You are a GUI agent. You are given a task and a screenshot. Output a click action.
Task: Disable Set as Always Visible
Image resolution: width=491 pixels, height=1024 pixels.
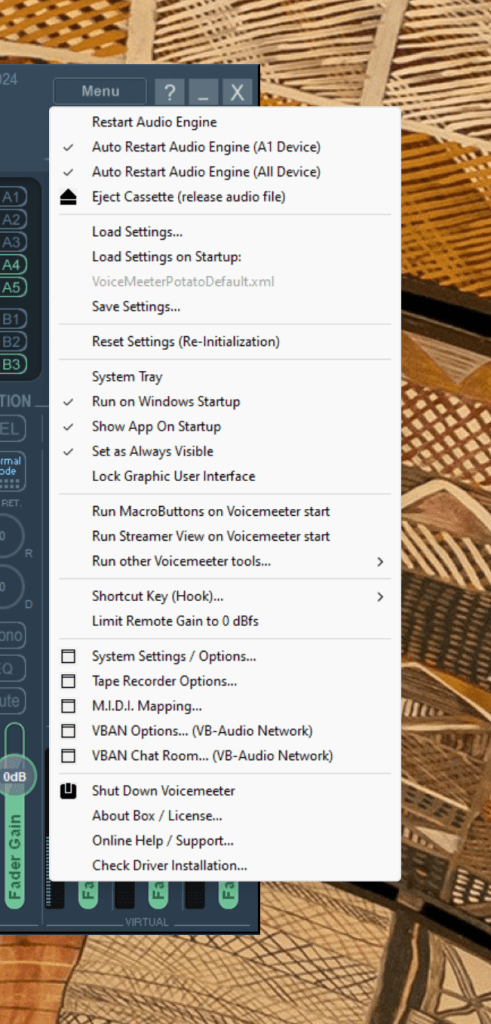point(225,451)
